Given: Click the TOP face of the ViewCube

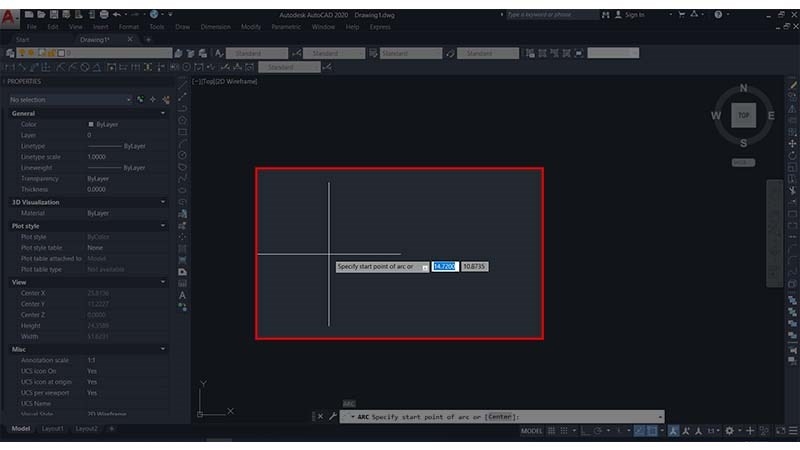Looking at the screenshot, I should tap(743, 115).
